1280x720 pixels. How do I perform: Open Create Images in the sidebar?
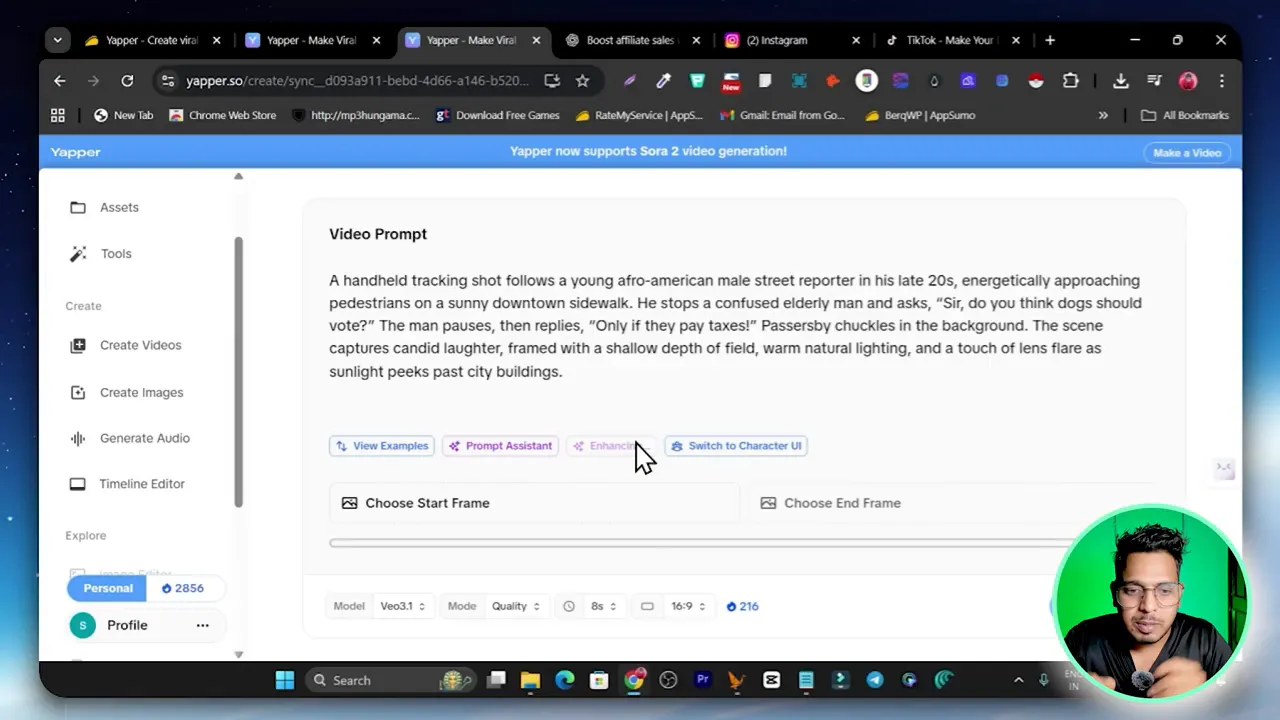click(x=140, y=392)
